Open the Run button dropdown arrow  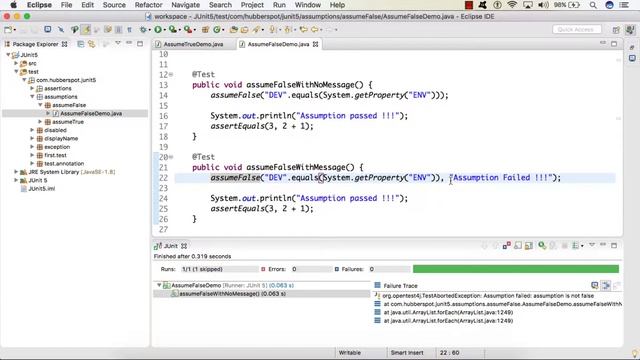[x=164, y=30]
